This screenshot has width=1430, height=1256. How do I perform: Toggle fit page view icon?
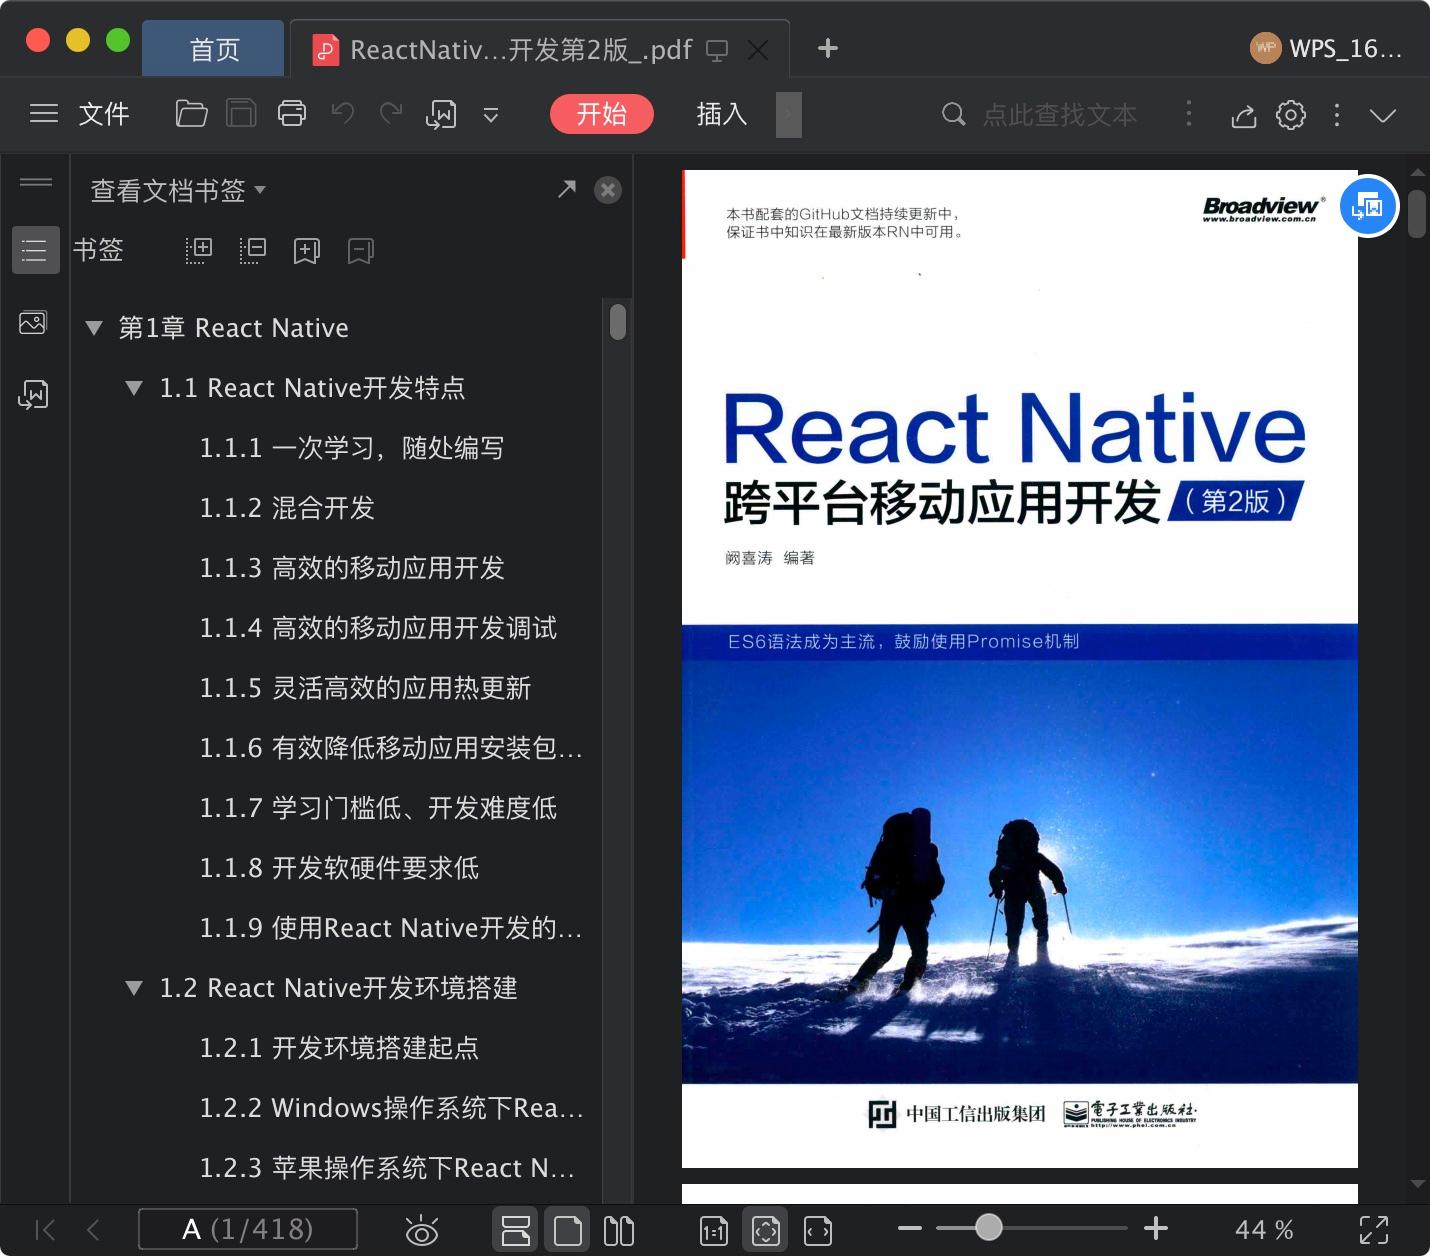pyautogui.click(x=766, y=1230)
